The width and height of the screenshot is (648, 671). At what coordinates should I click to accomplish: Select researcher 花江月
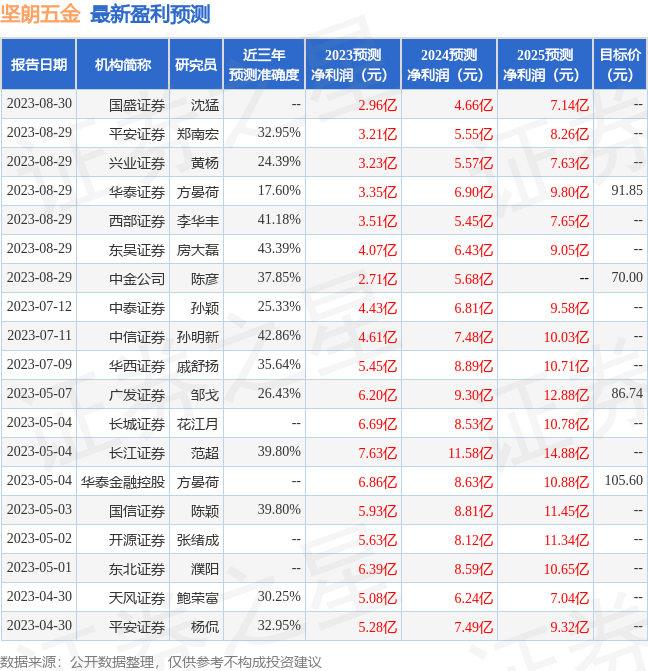pyautogui.click(x=198, y=424)
